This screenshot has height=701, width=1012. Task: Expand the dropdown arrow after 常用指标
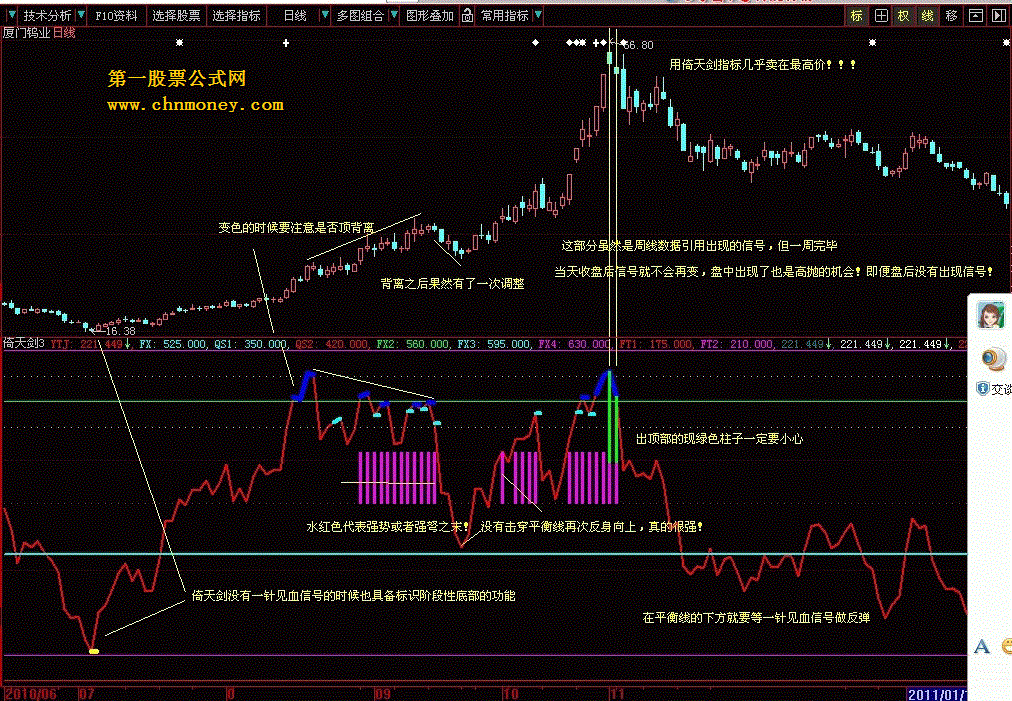coord(538,15)
